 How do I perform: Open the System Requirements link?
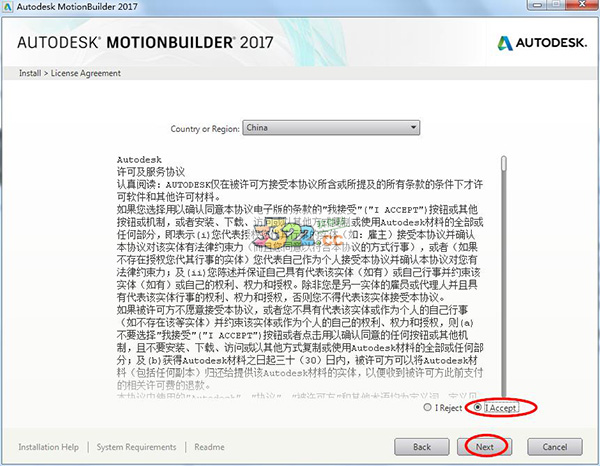point(136,447)
